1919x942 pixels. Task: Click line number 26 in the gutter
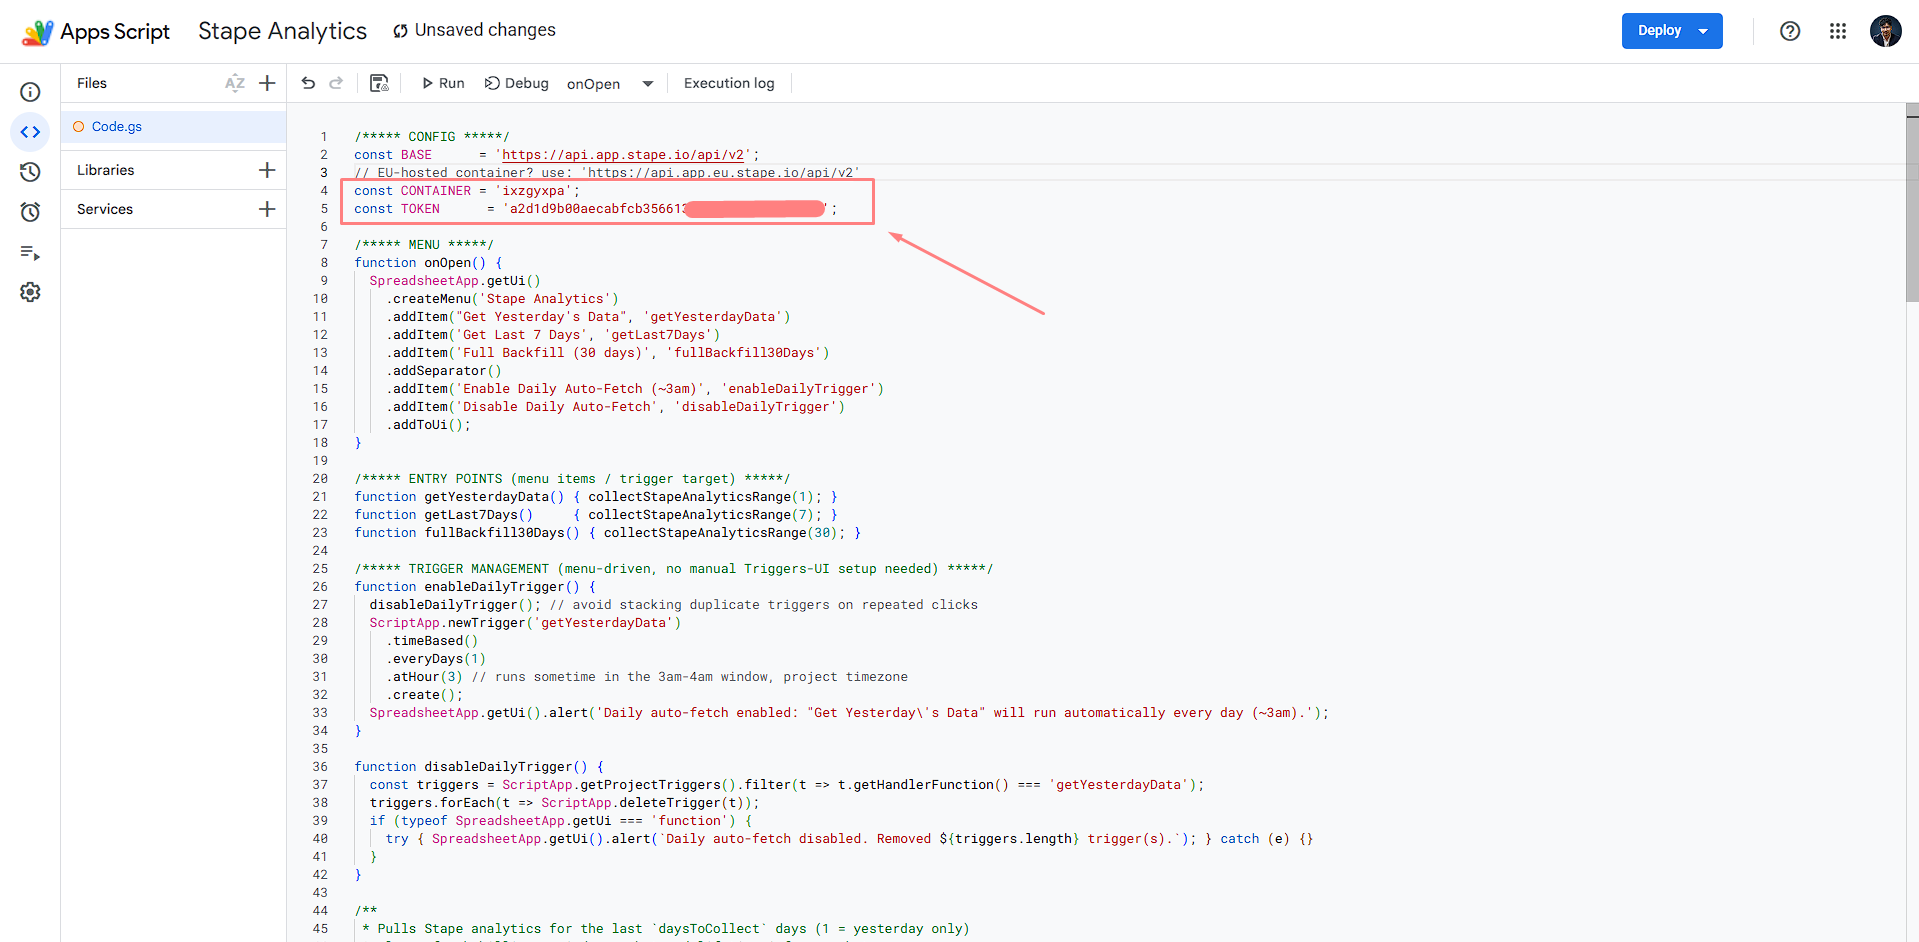320,587
